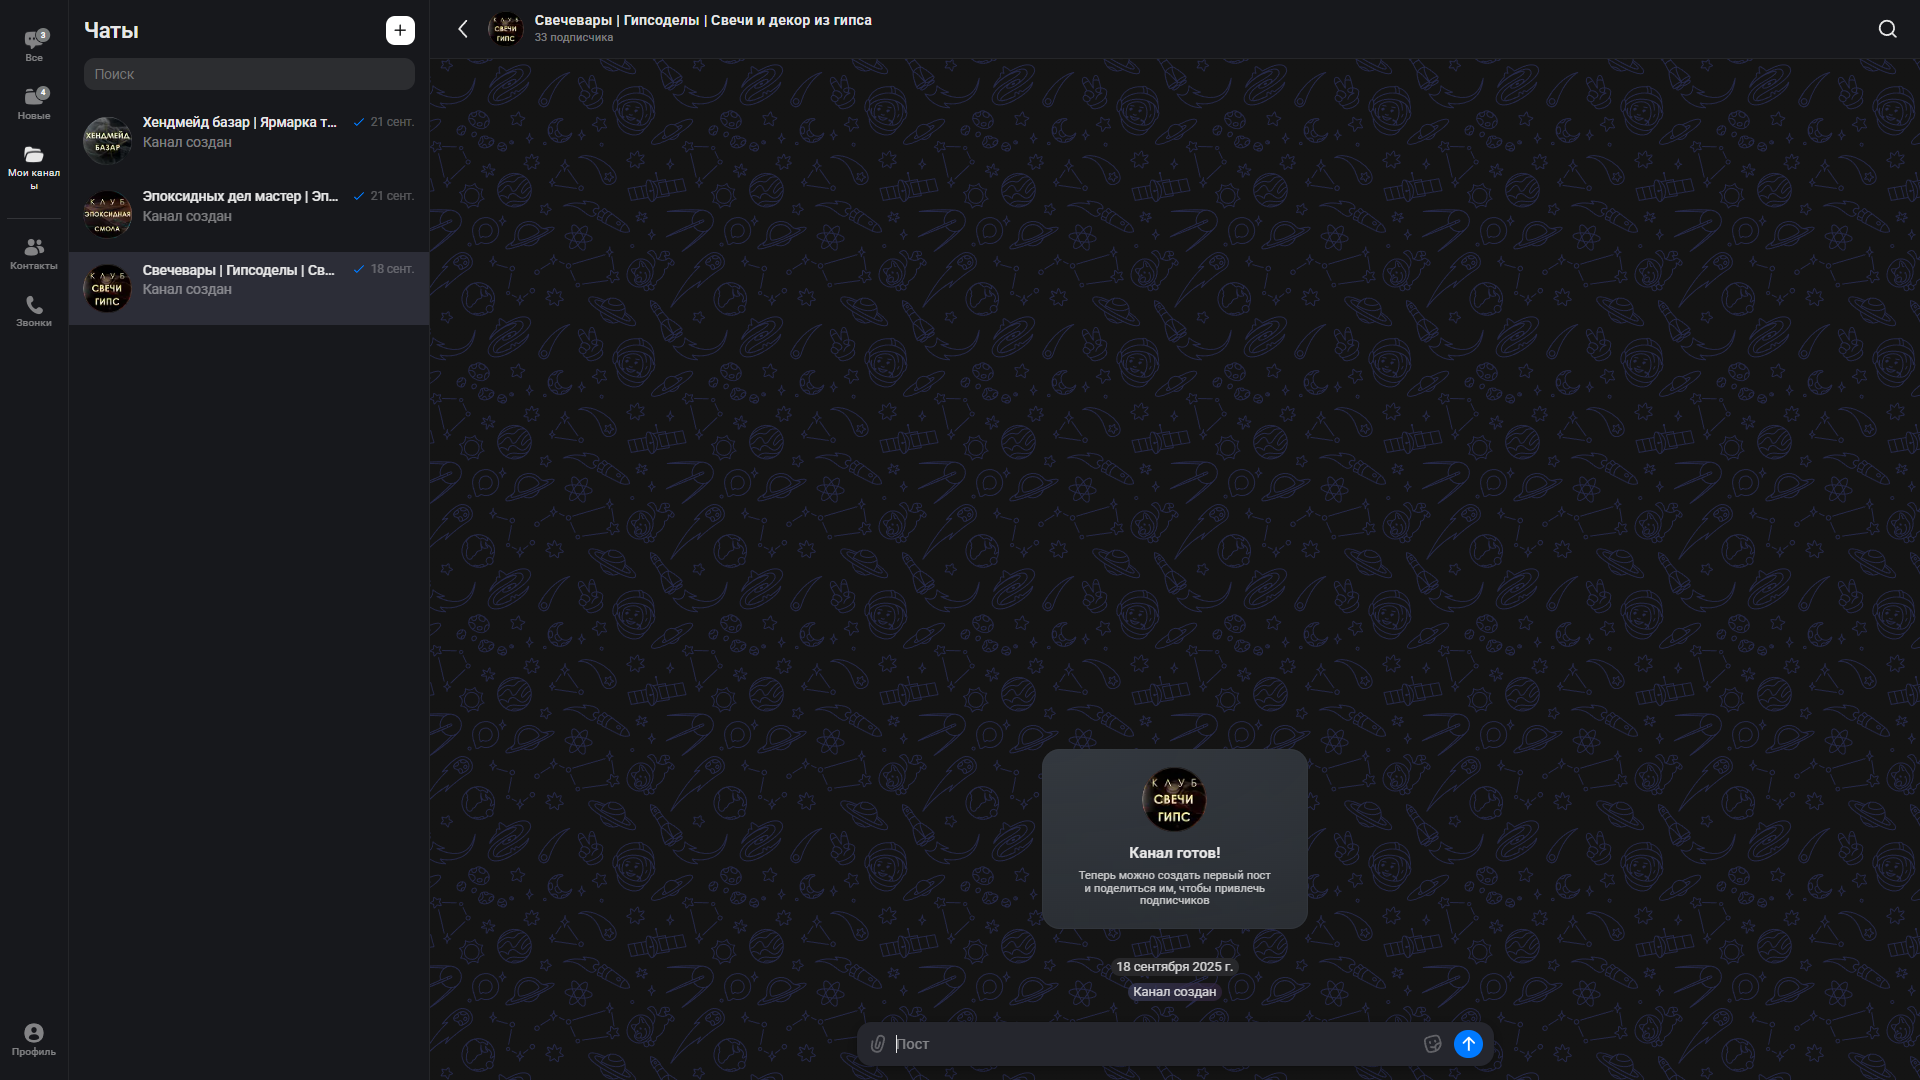Send the post with the blue arrow
The image size is (1920, 1080).
[x=1468, y=1044]
